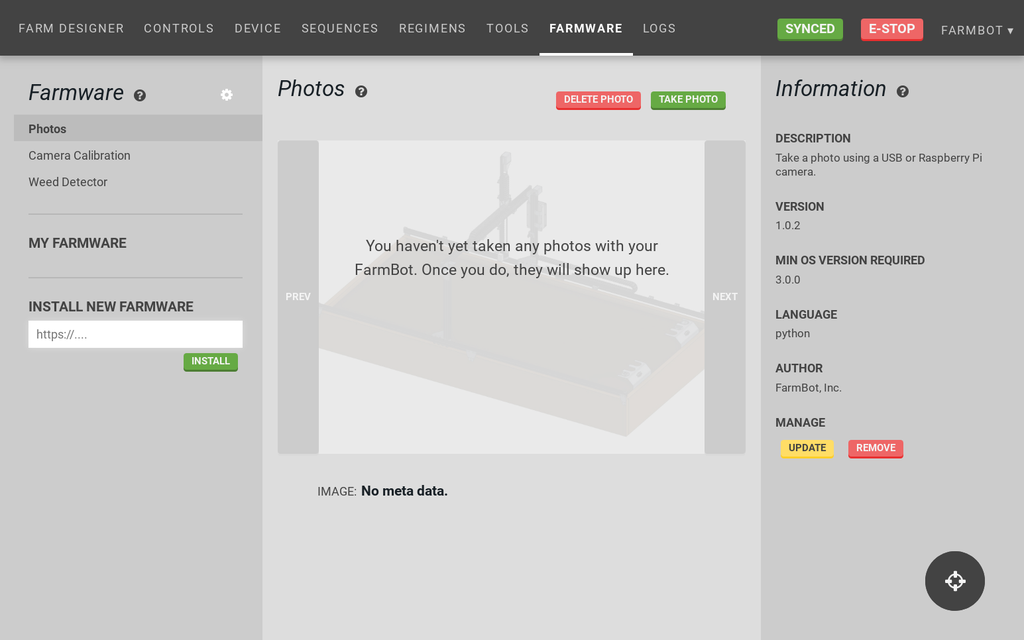This screenshot has width=1024, height=640.
Task: Go to the Device tab
Action: pyautogui.click(x=258, y=28)
